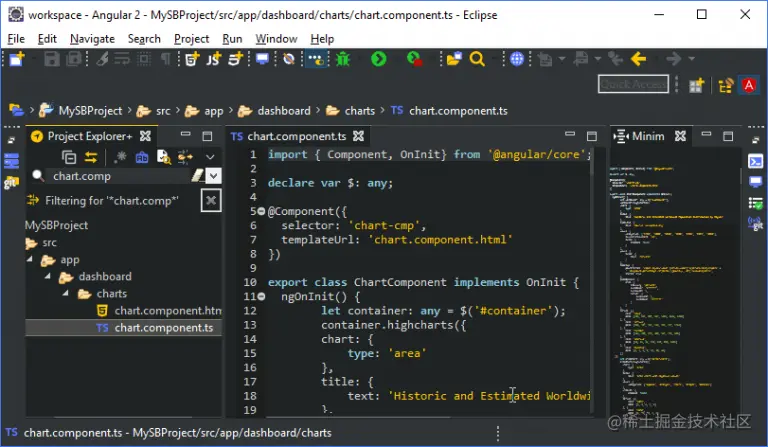Screen dimensions: 768x447
Task: Clear the filter text eraser icon
Action: click(x=198, y=176)
